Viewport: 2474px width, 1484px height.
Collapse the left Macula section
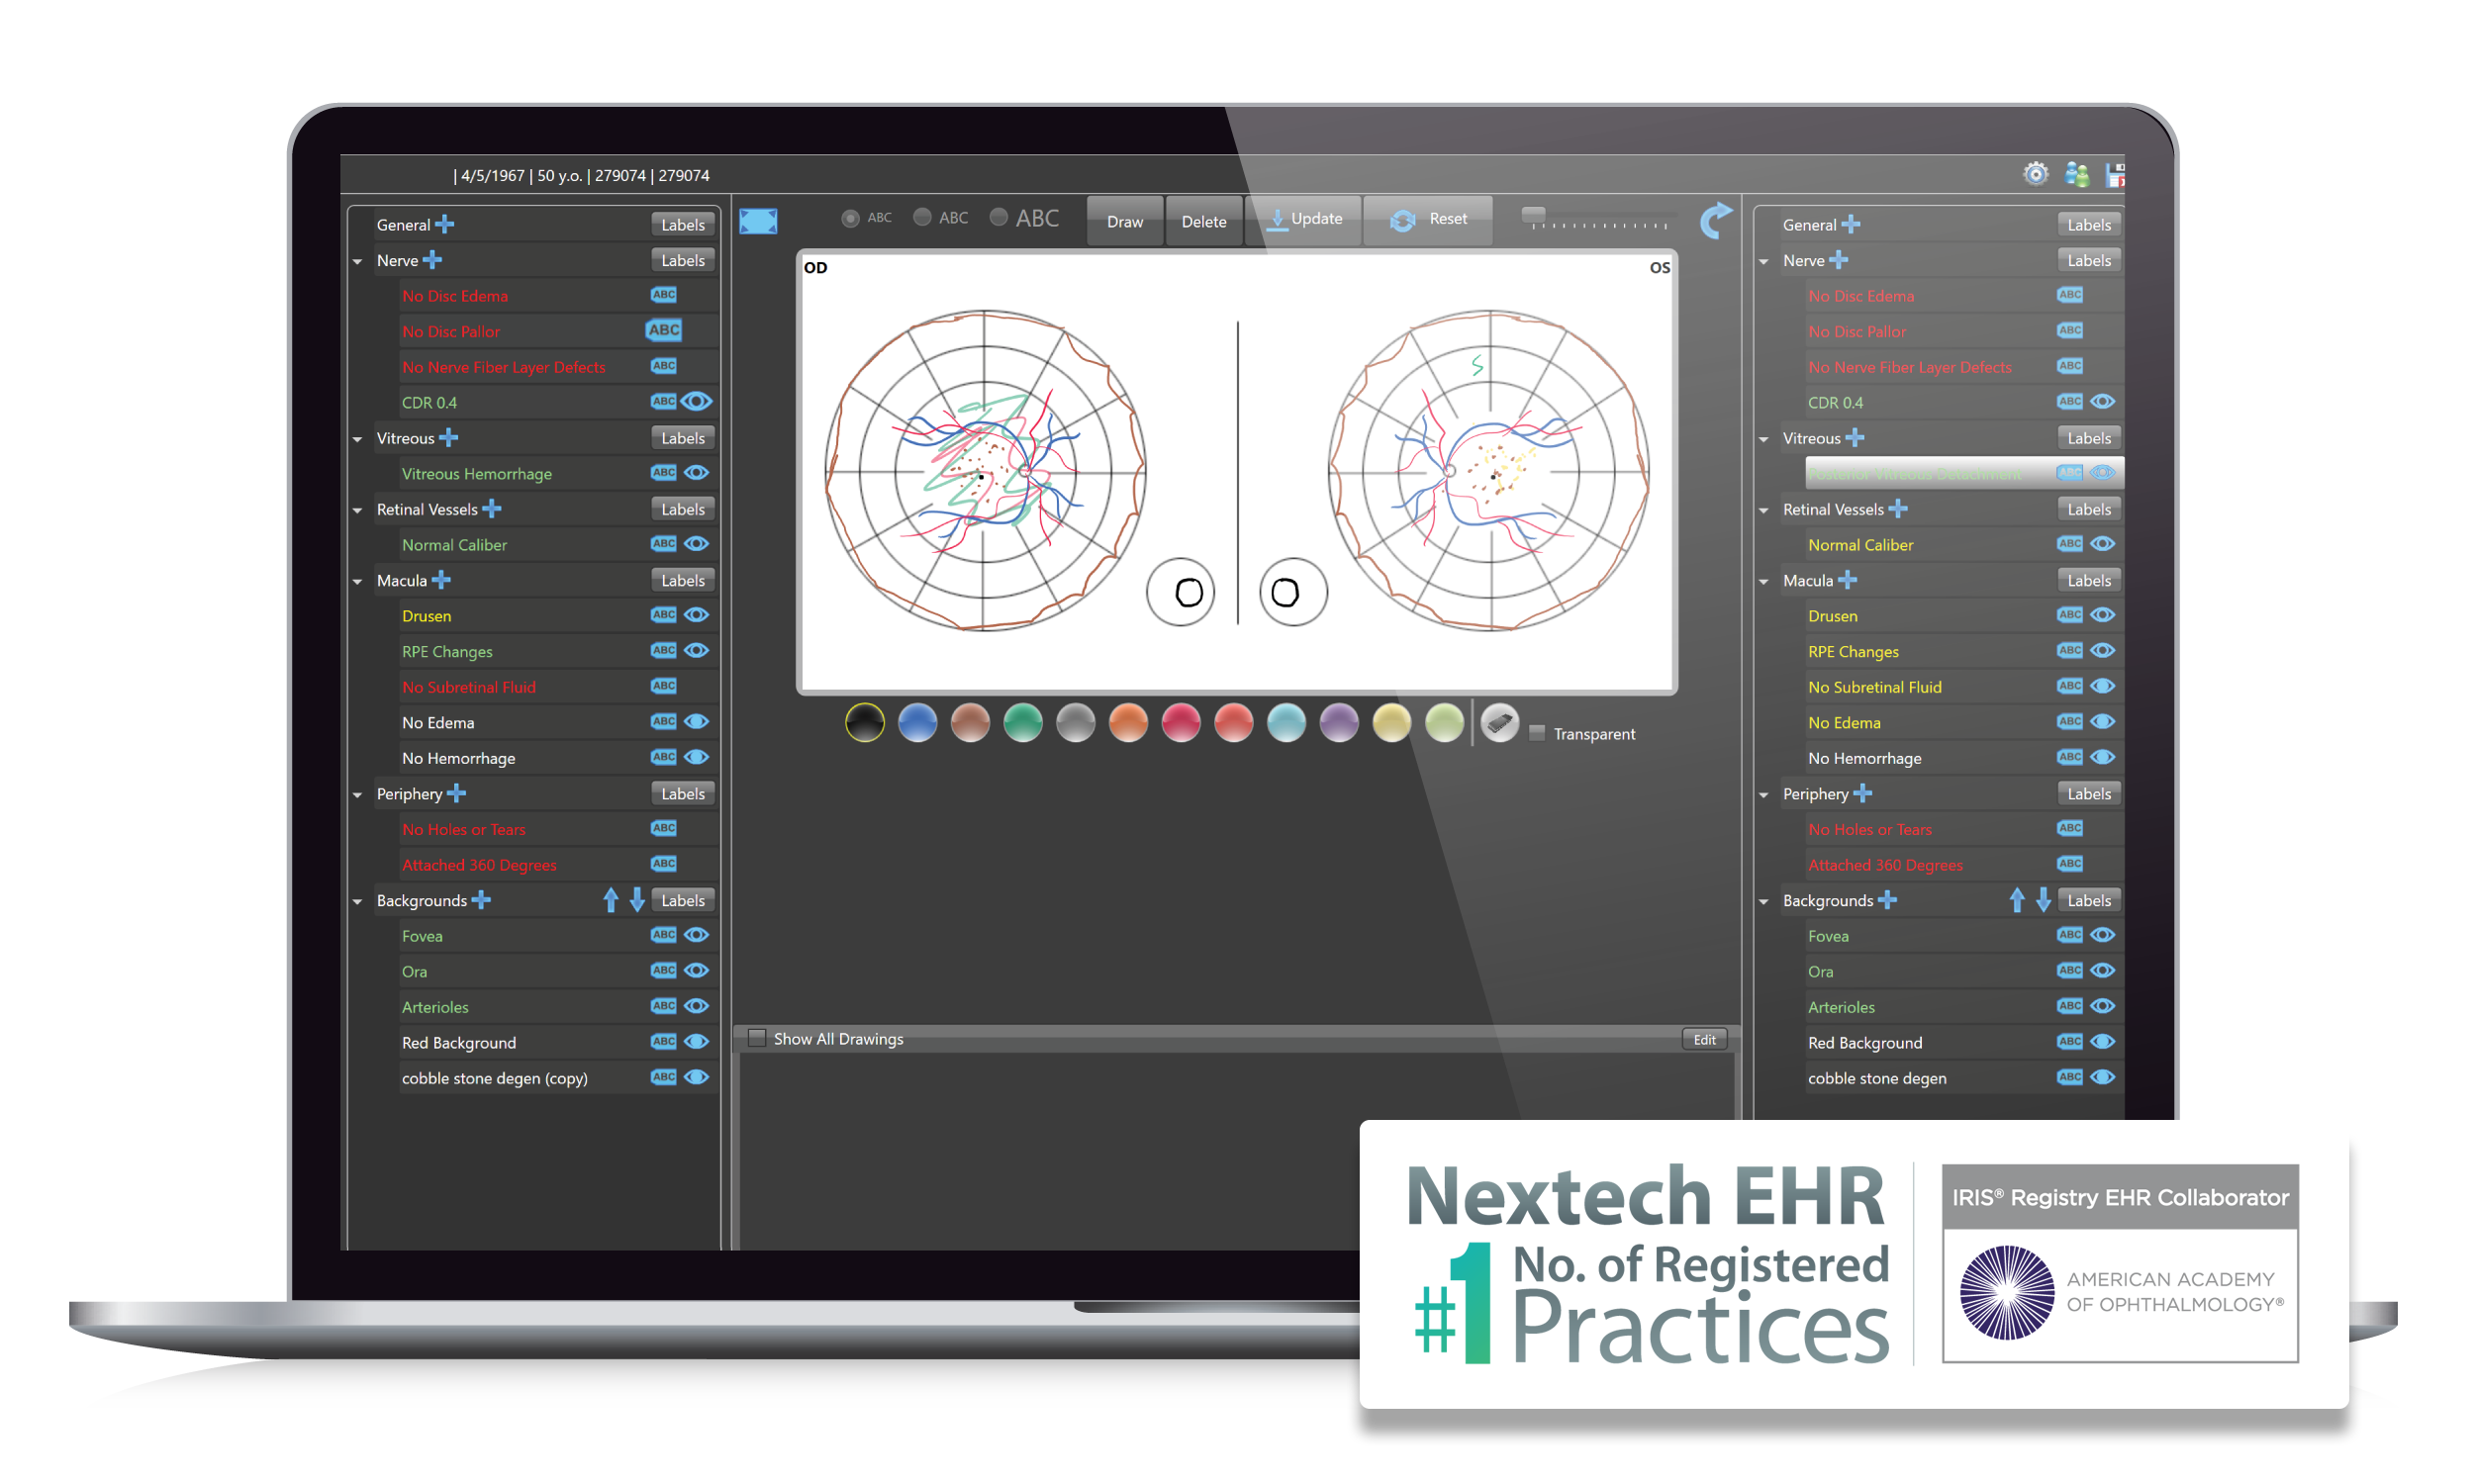358,581
